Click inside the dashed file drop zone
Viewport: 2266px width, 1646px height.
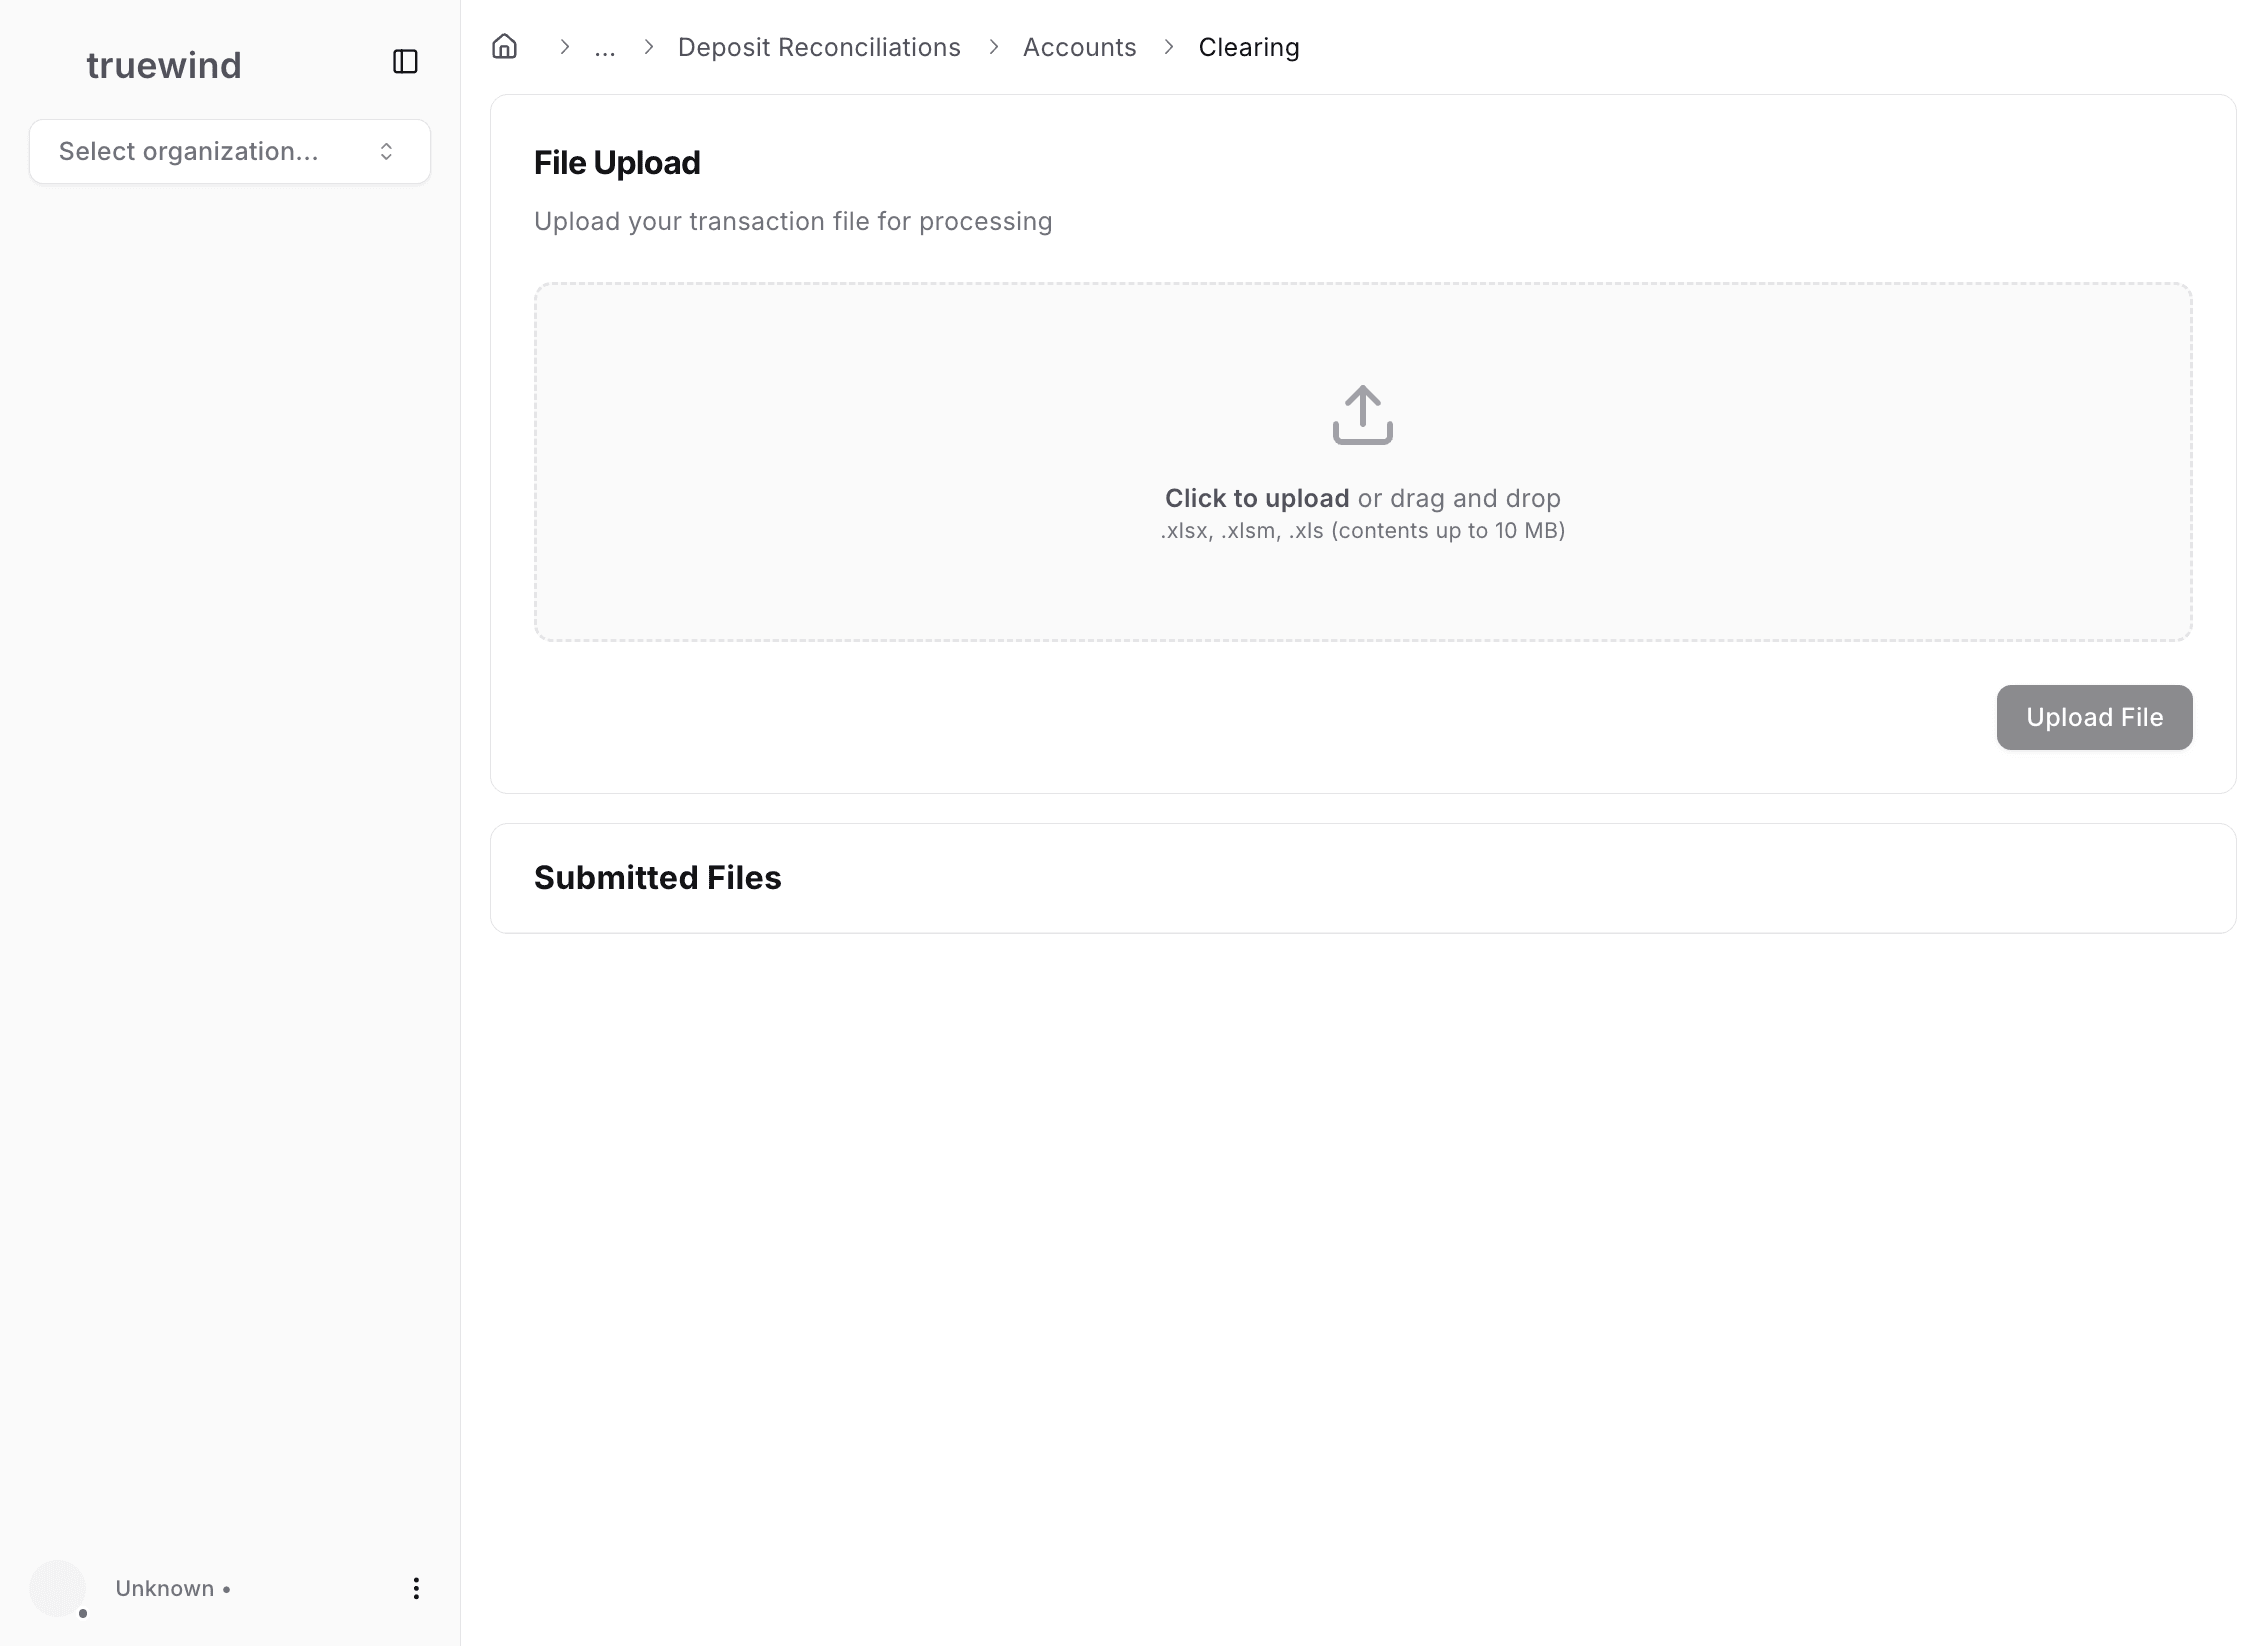[1362, 462]
